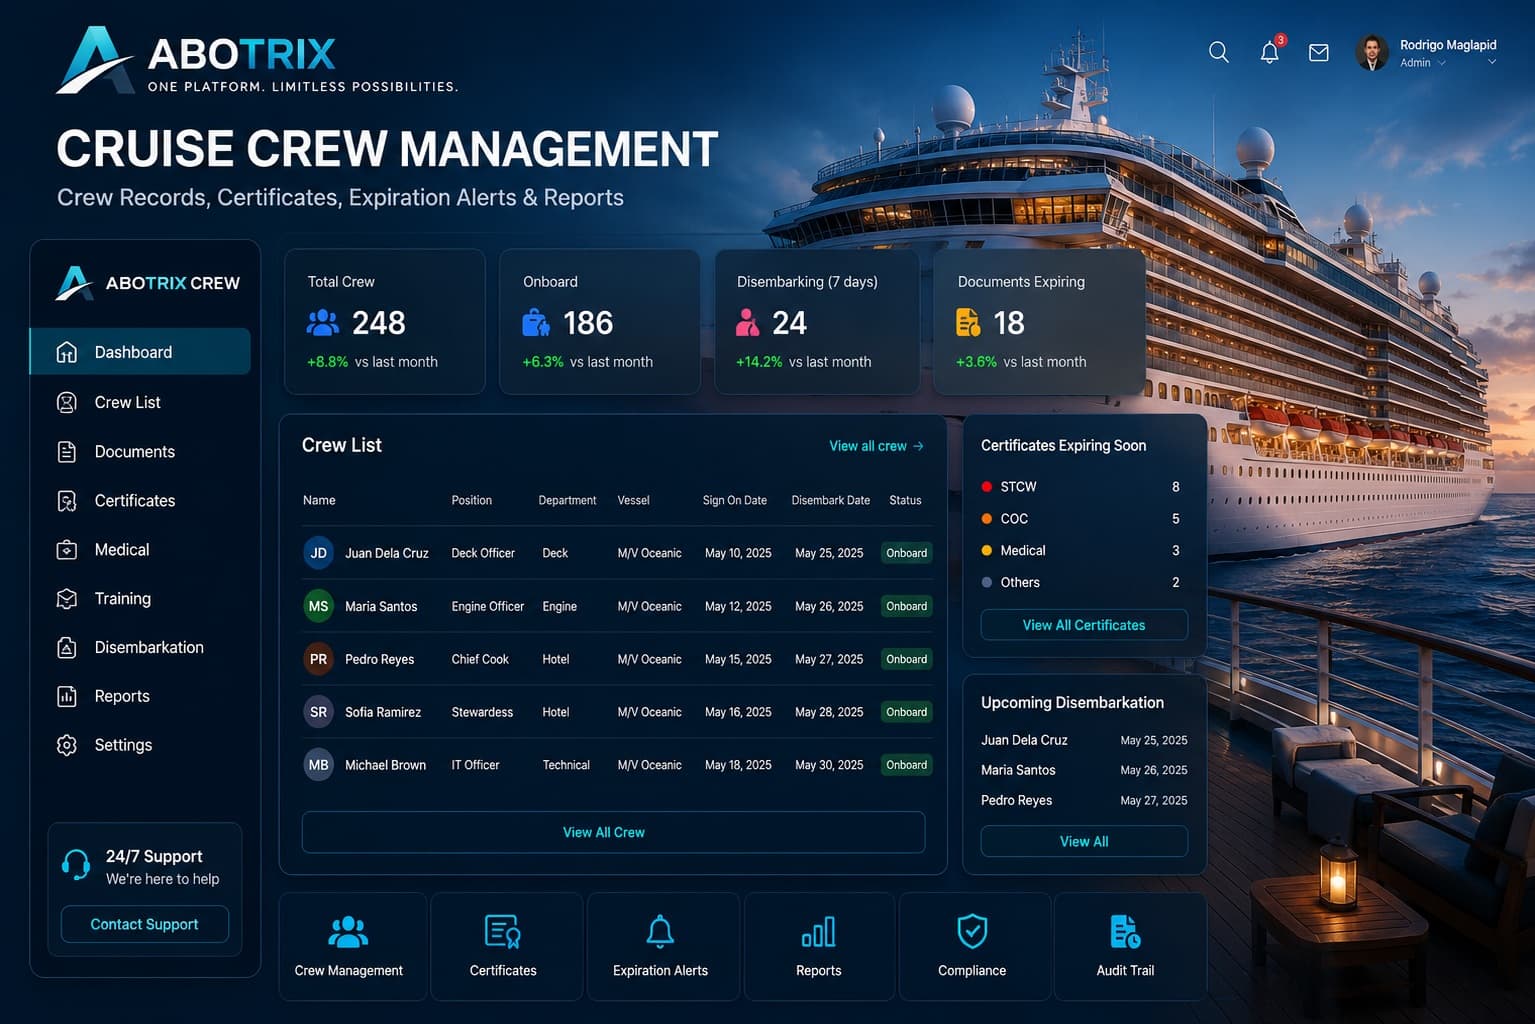The height and width of the screenshot is (1024, 1535).
Task: Click the Abotrix logo in header
Action: (257, 60)
